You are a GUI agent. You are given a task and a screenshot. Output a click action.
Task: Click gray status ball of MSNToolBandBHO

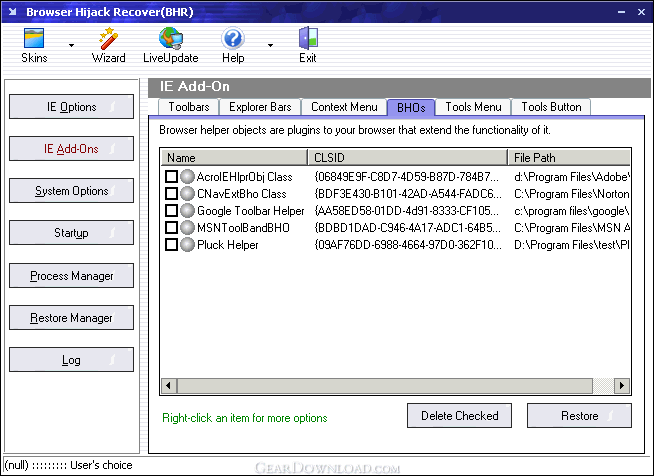click(187, 228)
